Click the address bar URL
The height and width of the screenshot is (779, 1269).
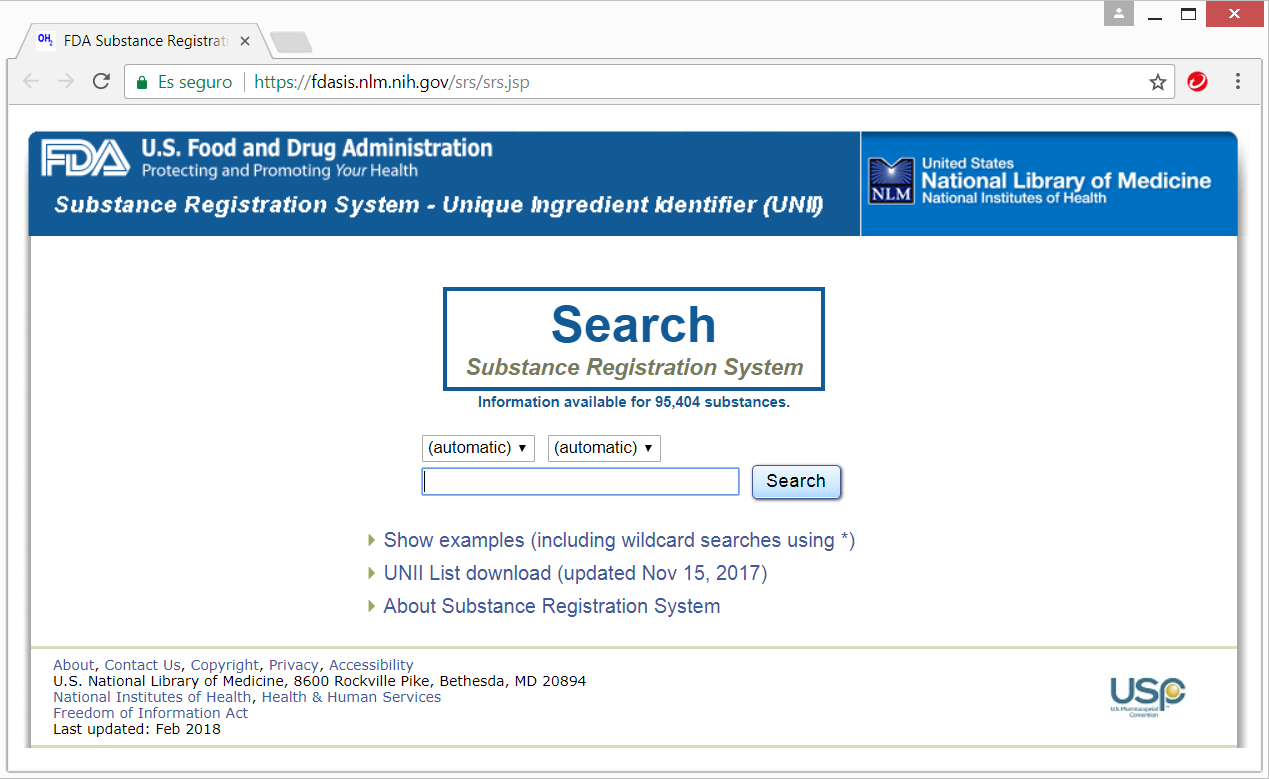[392, 82]
